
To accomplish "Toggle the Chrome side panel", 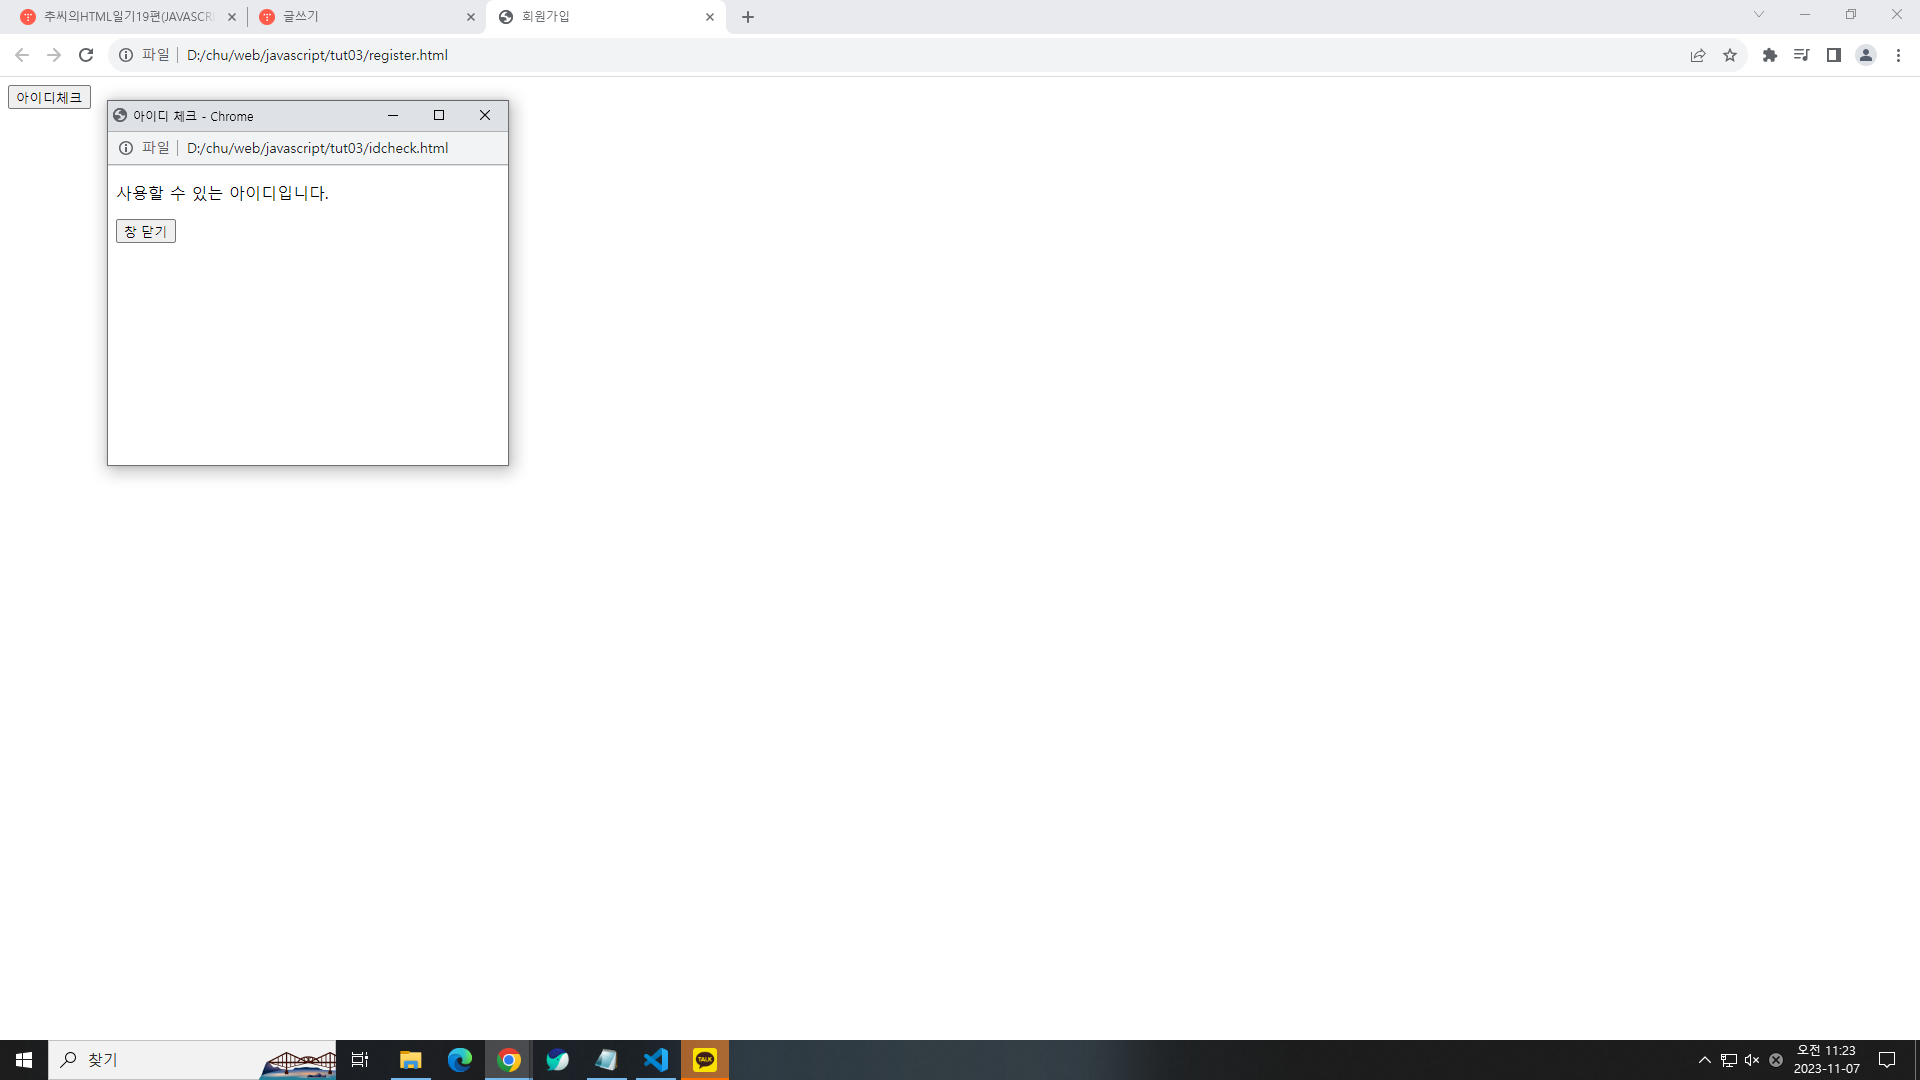I will (x=1834, y=55).
